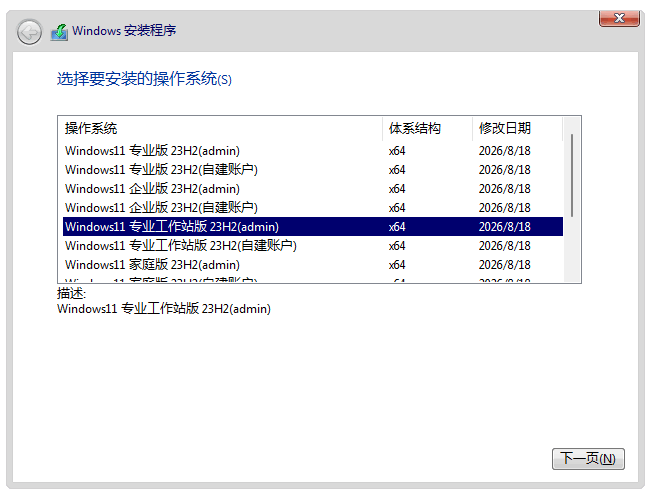The width and height of the screenshot is (657, 504).
Task: Select Windows11 专业版 23H2(admin) row
Action: [x=313, y=151]
